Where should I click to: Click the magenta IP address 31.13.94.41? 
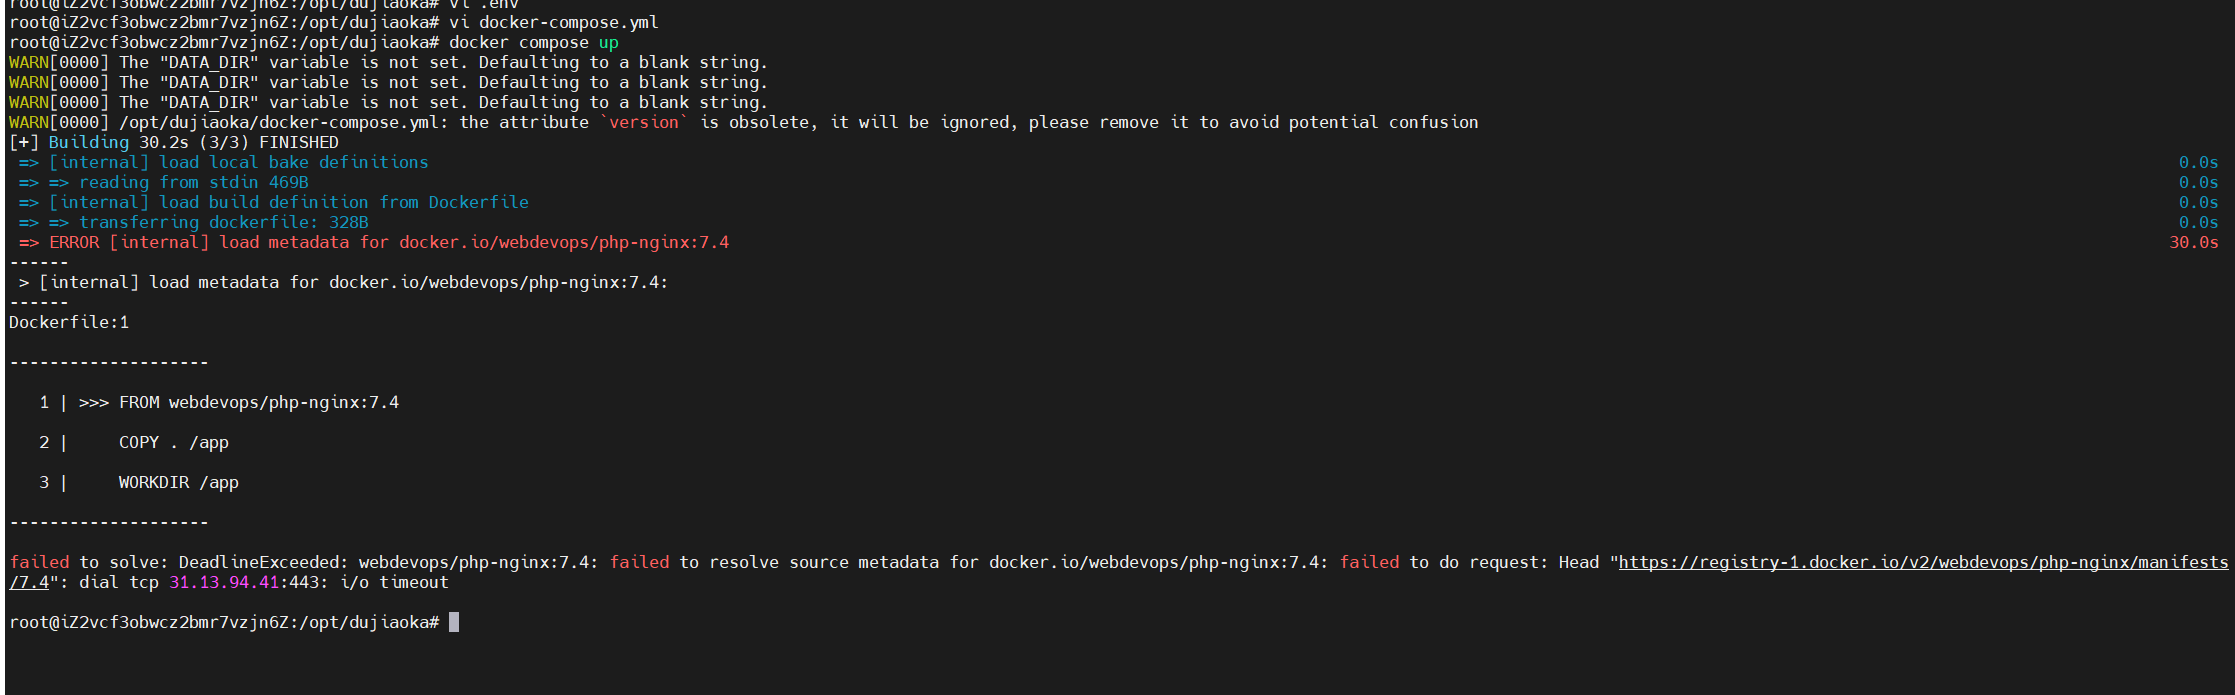pos(224,583)
